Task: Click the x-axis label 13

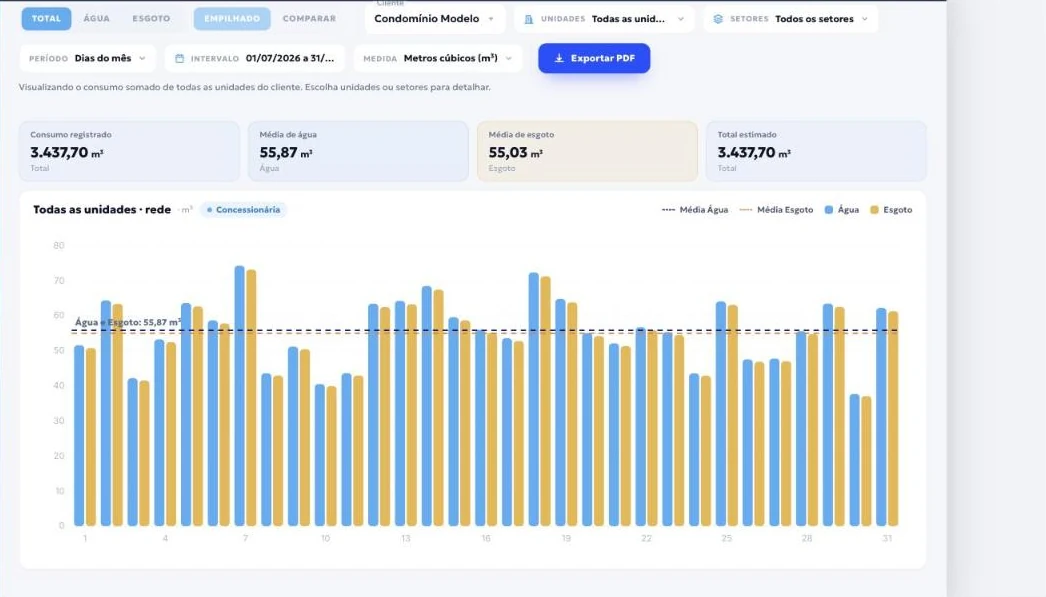Action: [406, 538]
